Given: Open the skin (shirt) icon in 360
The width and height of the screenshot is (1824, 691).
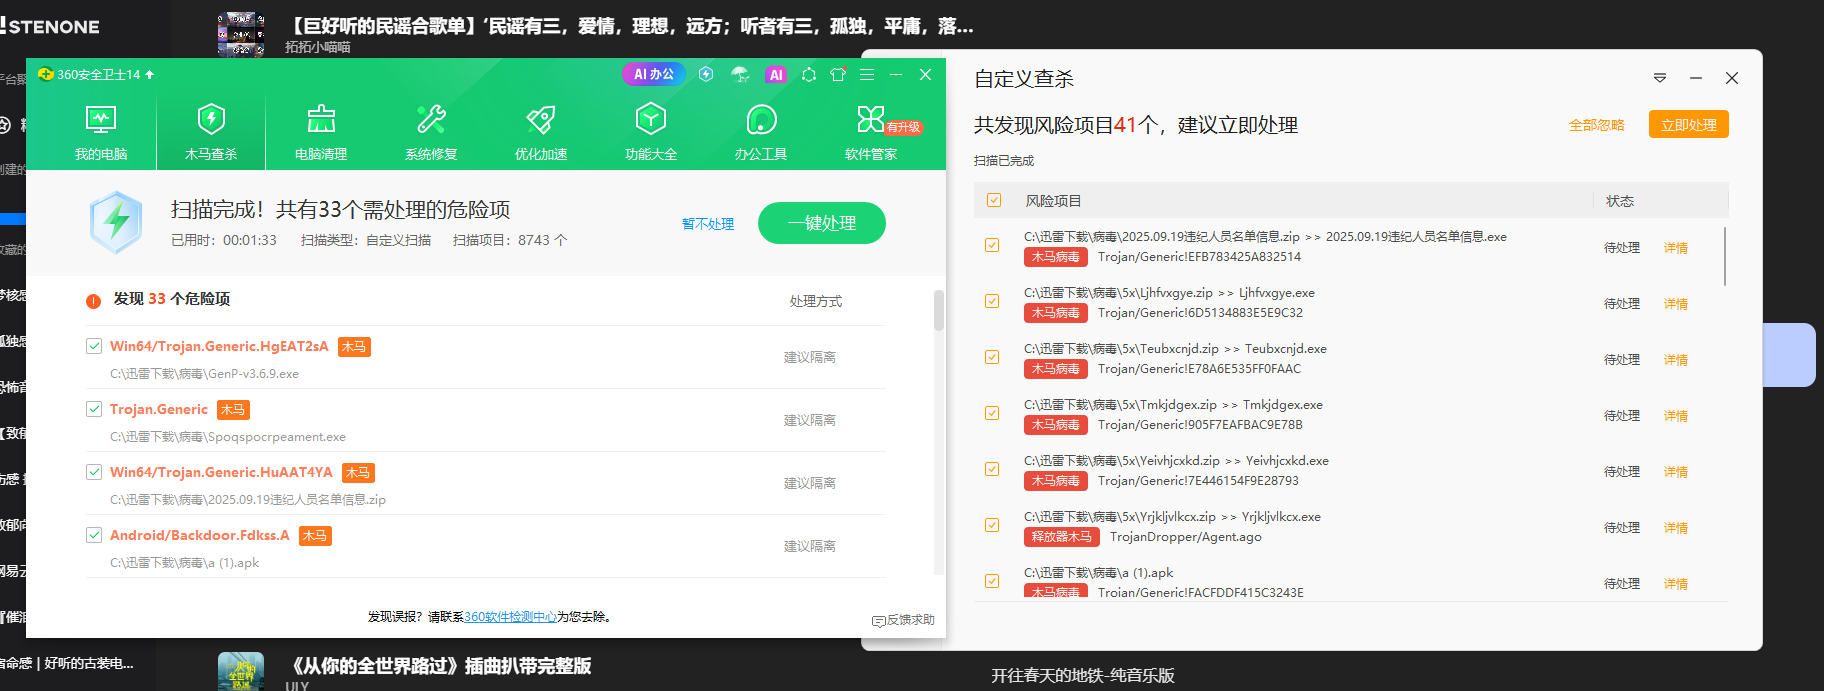Looking at the screenshot, I should (838, 74).
